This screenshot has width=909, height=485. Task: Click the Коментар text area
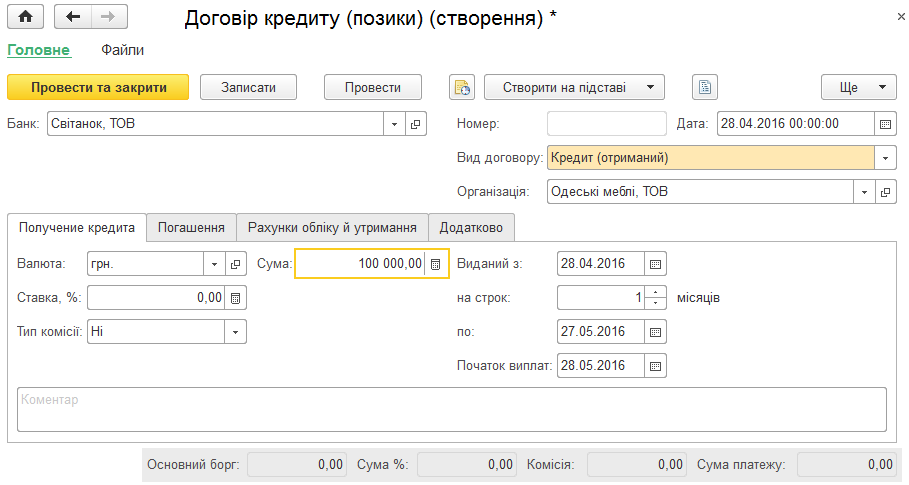pyautogui.click(x=452, y=410)
